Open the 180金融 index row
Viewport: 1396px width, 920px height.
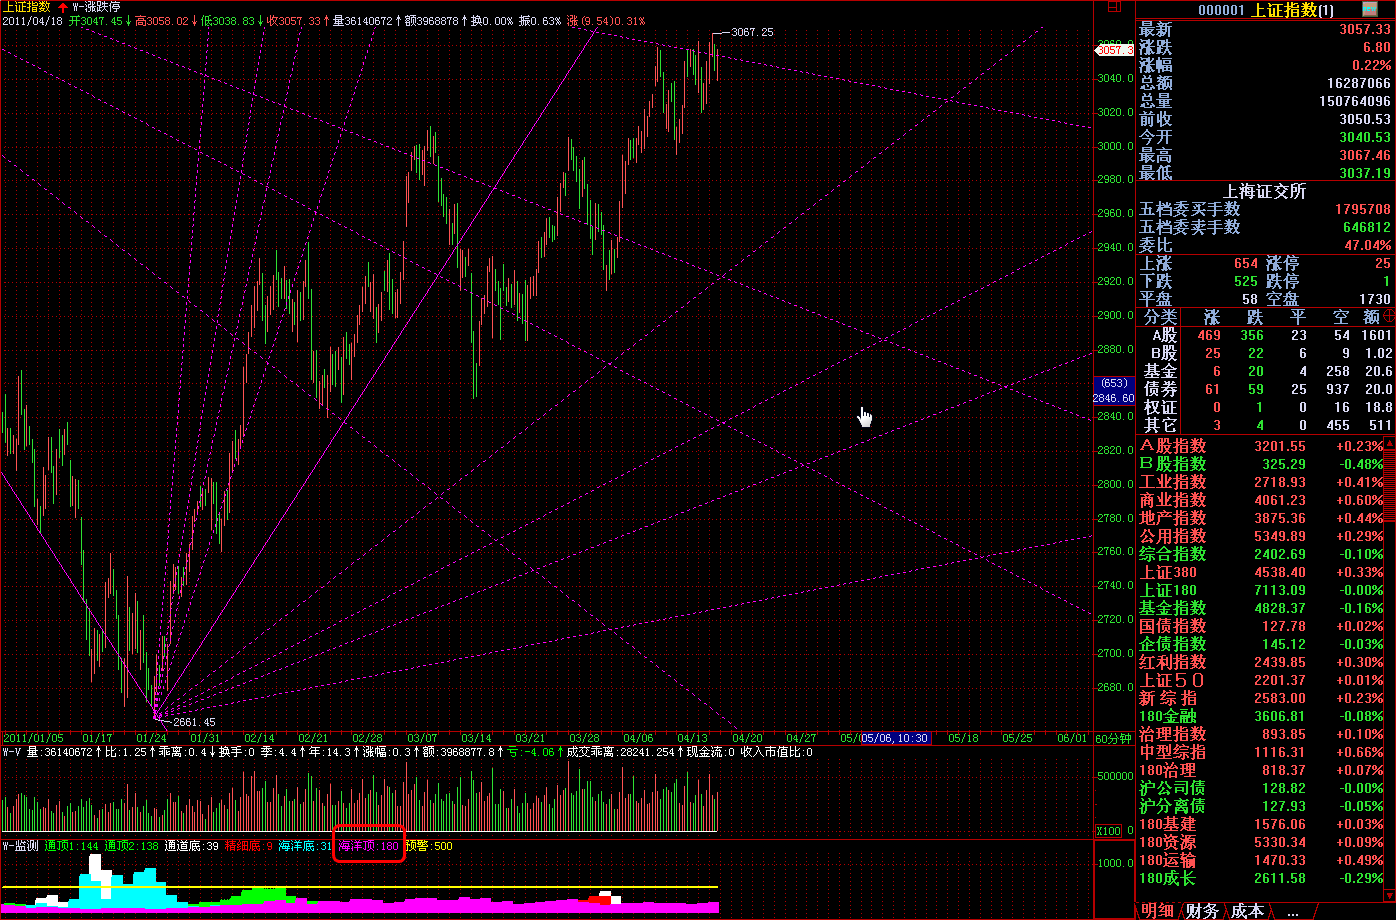1168,716
